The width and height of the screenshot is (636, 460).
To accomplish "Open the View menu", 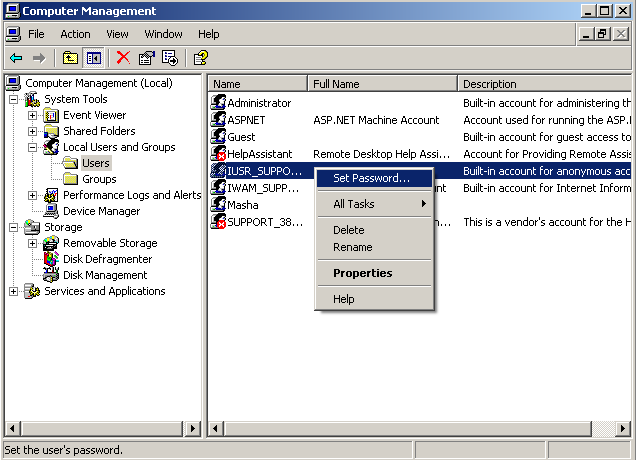I will click(117, 34).
